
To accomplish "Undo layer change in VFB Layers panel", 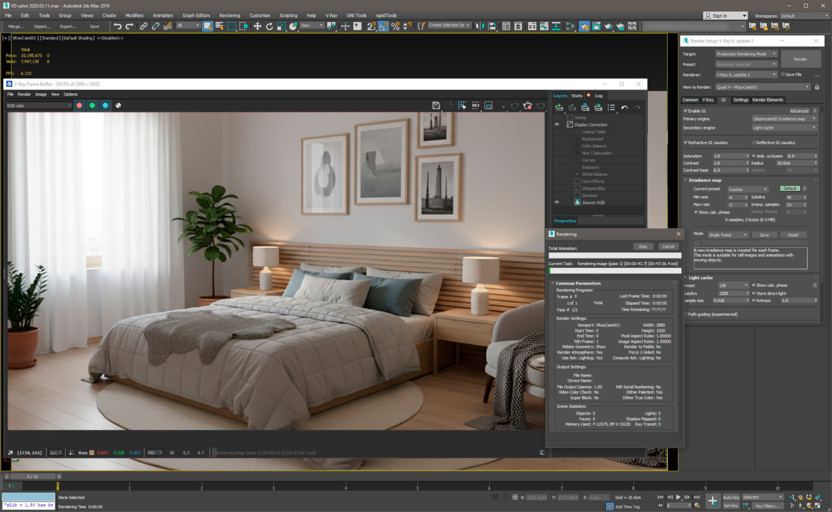I will pos(624,107).
